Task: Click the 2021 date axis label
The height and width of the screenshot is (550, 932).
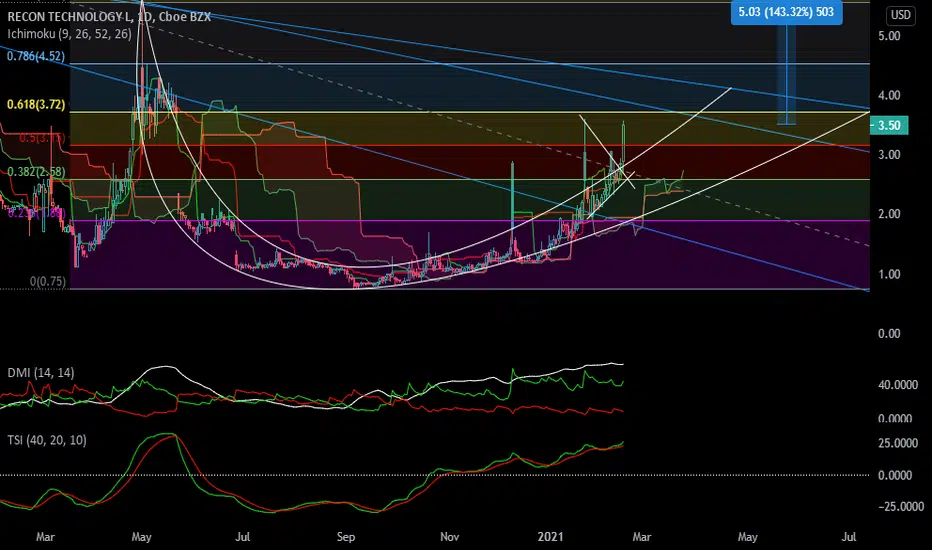Action: tap(550, 537)
